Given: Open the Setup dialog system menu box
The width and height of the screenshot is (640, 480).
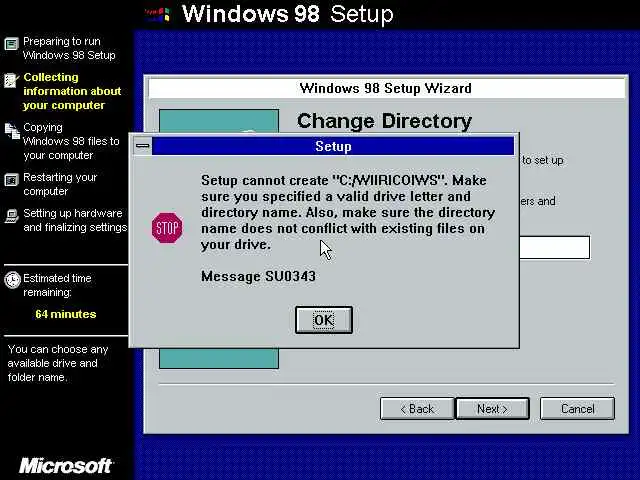Looking at the screenshot, I should click(142, 146).
